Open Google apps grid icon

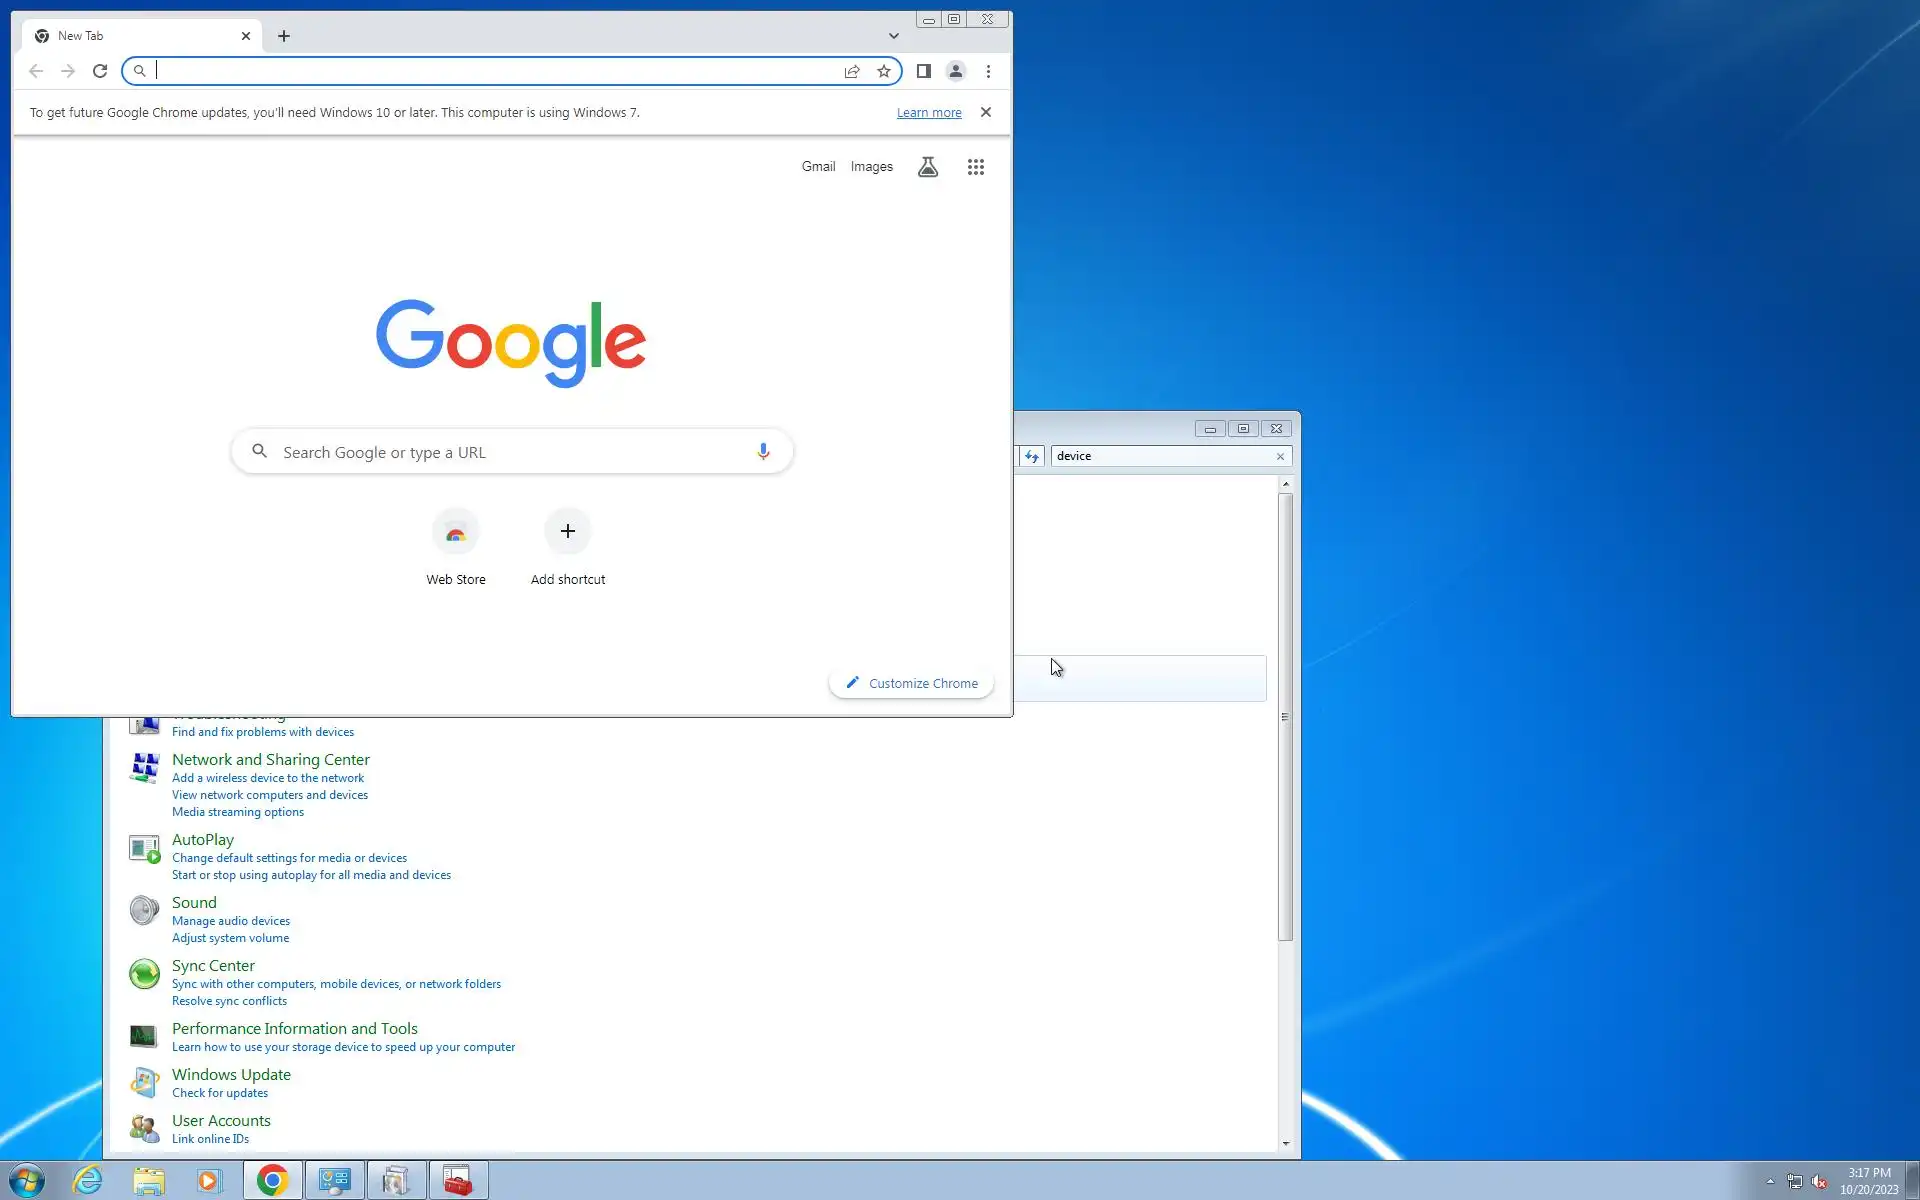pos(976,167)
